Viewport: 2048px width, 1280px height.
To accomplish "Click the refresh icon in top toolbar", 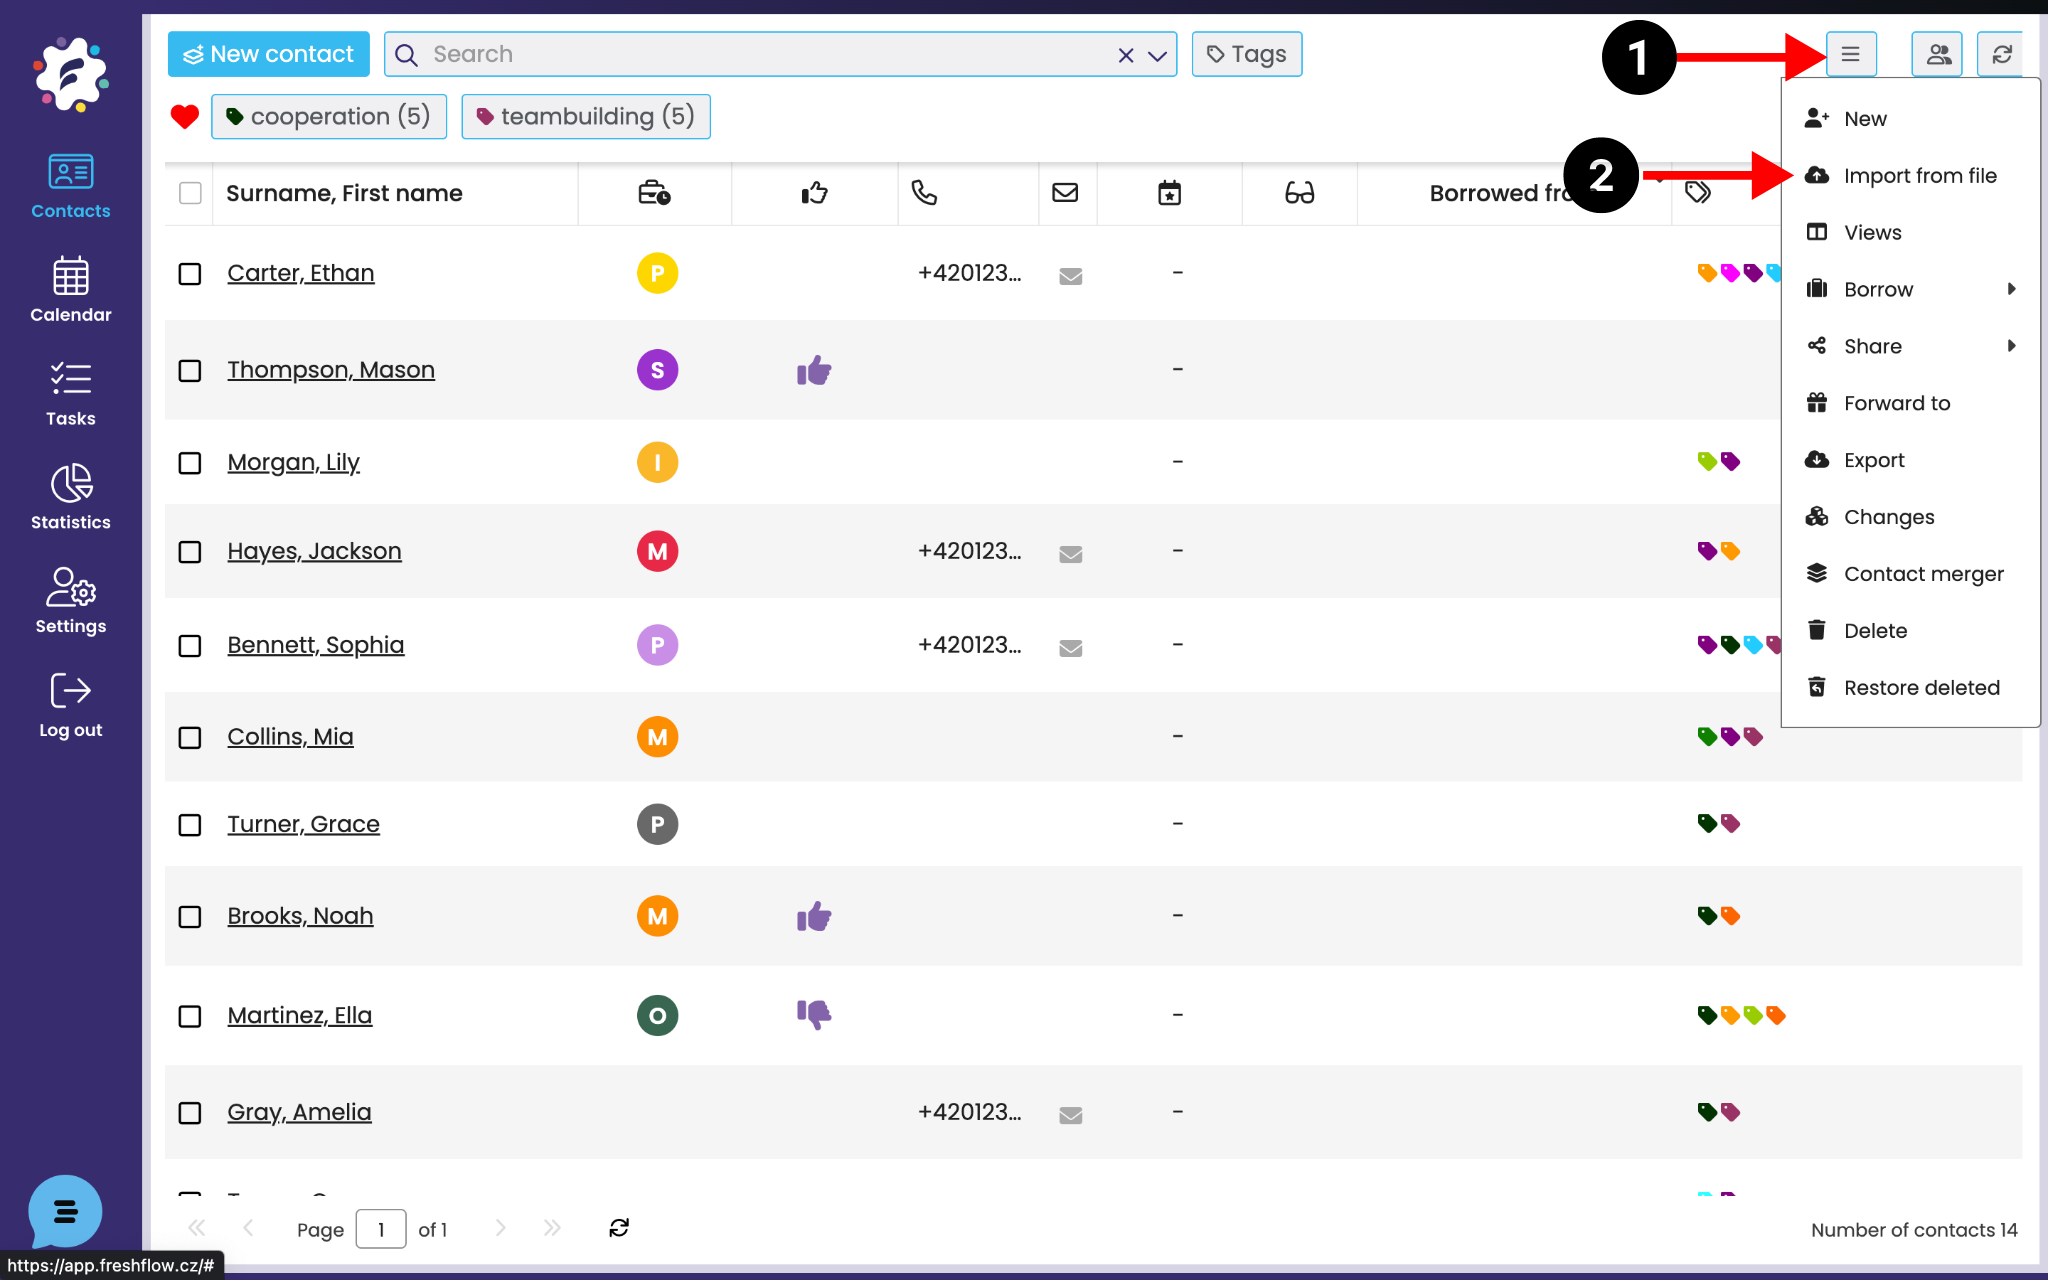I will 2001,54.
